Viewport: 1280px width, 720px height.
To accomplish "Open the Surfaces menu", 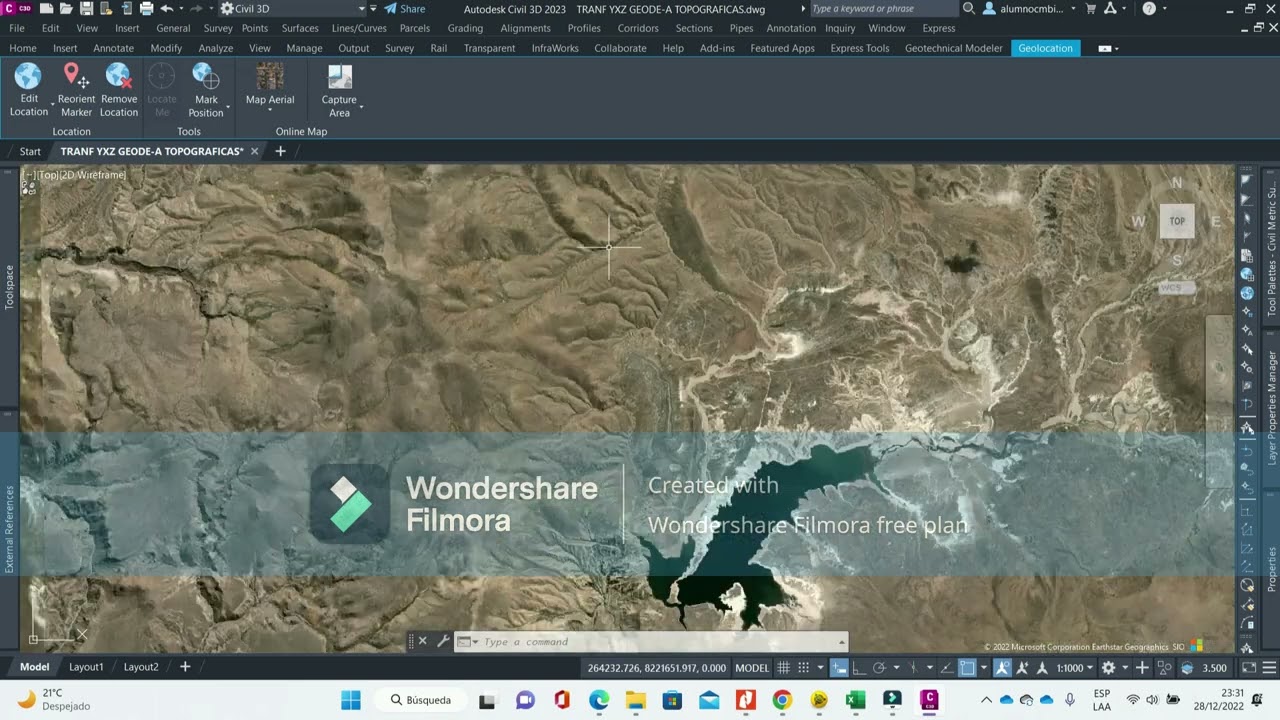I will (300, 28).
